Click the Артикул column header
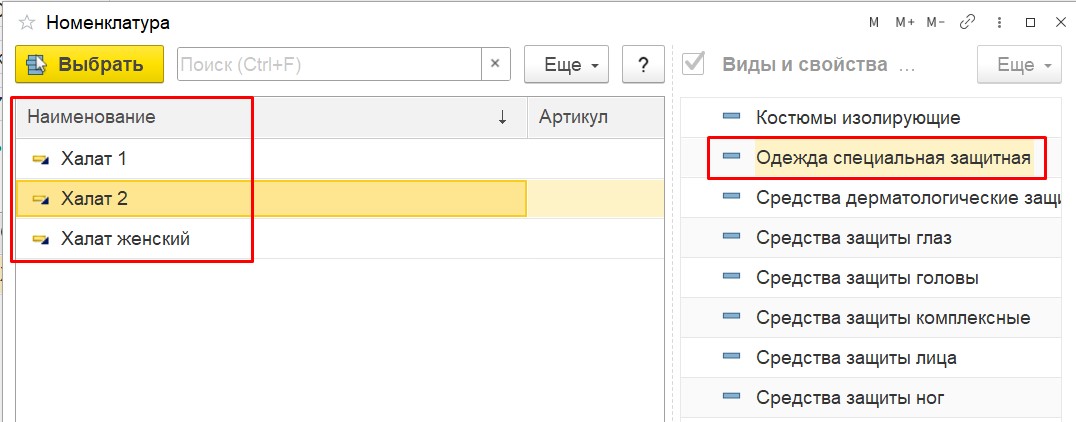The height and width of the screenshot is (422, 1076). coord(574,117)
